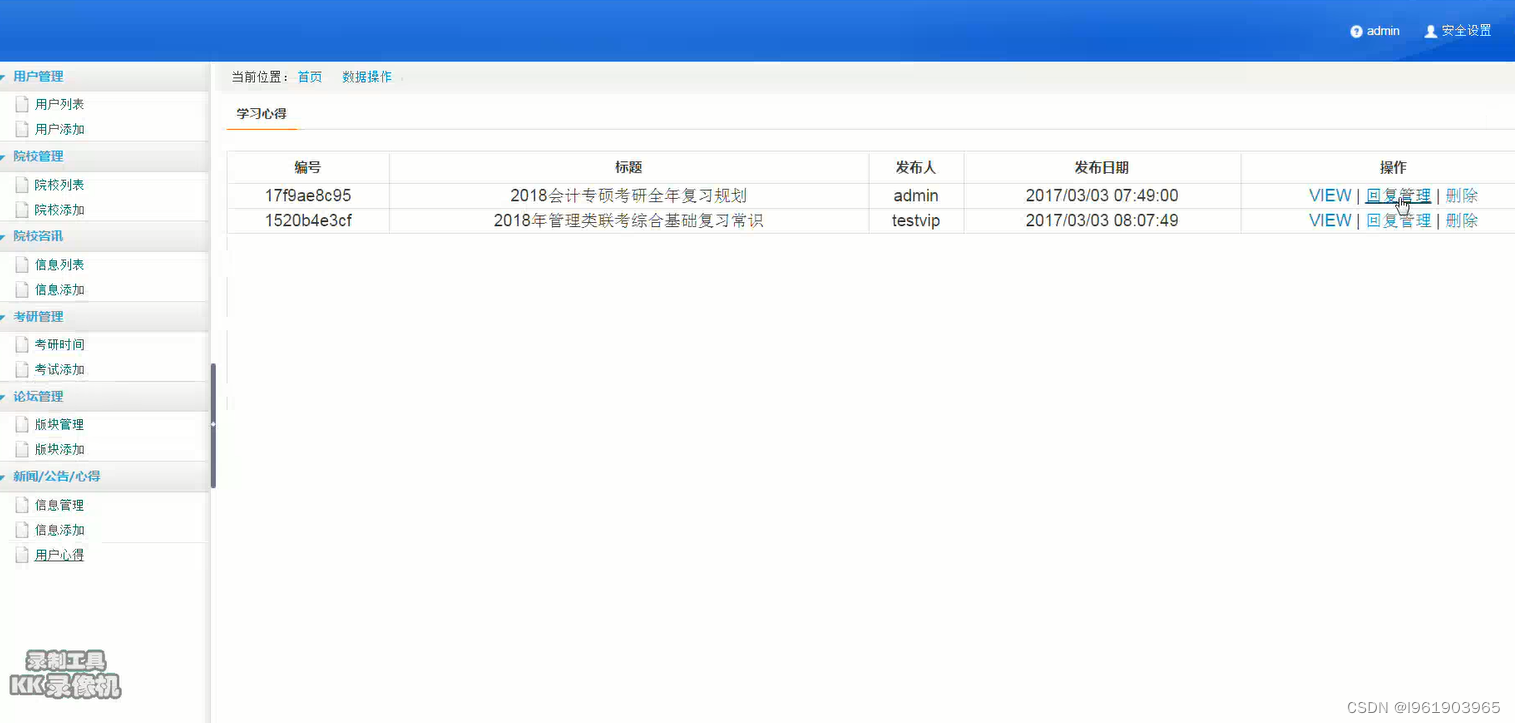Open 用户列表 in the sidebar

point(59,104)
